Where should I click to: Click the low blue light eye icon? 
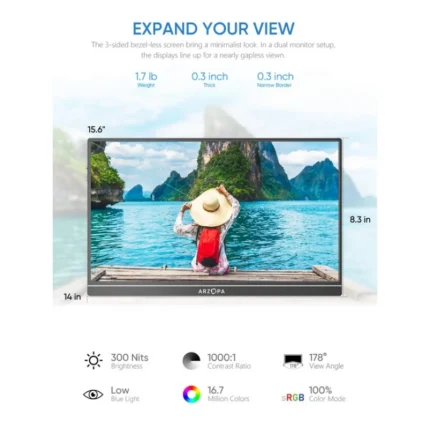coord(93,394)
